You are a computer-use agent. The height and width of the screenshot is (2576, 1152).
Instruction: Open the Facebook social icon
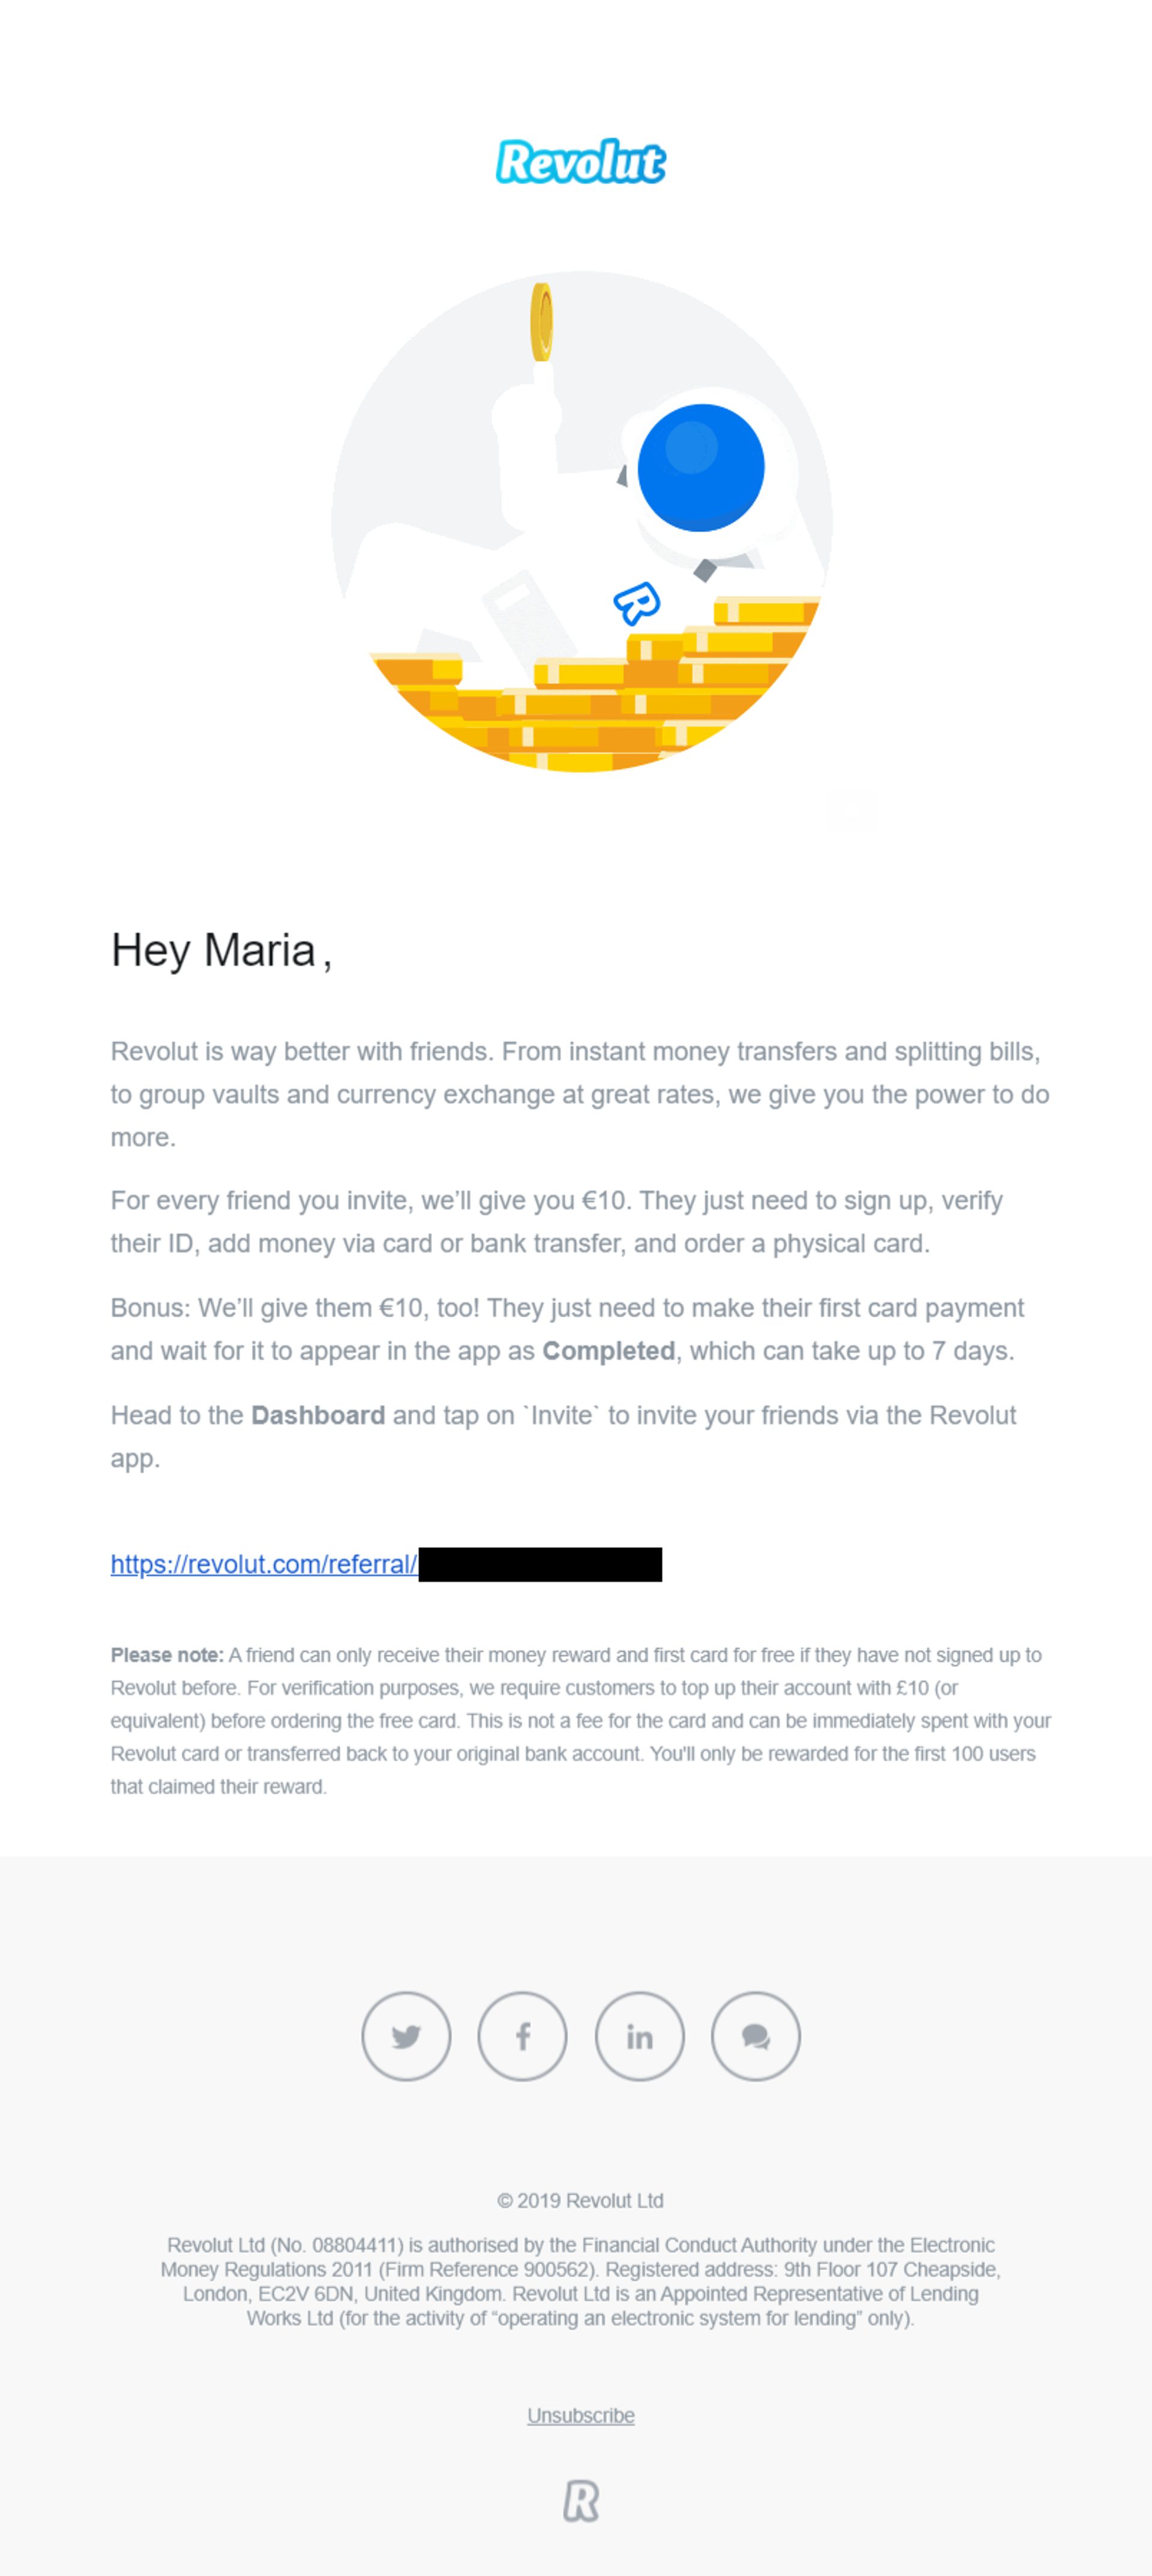tap(522, 2036)
